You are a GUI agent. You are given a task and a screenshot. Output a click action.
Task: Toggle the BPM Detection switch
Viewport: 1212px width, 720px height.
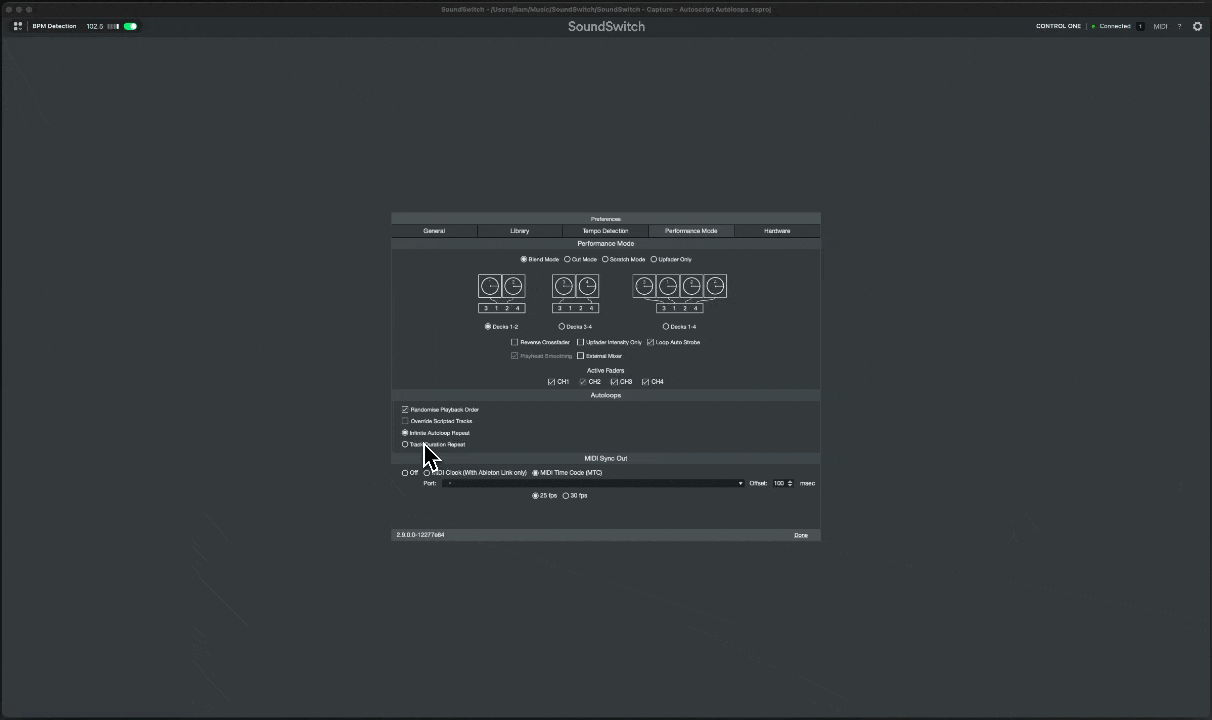click(x=130, y=26)
